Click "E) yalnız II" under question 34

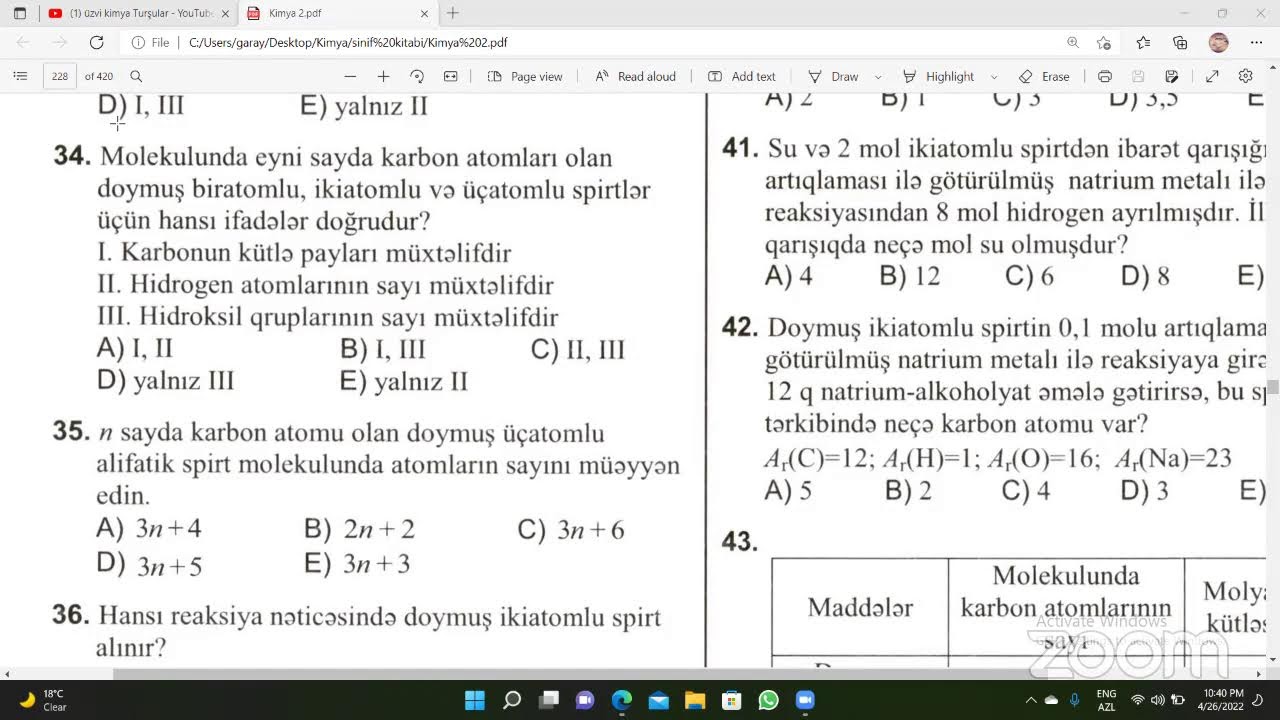click(x=404, y=381)
